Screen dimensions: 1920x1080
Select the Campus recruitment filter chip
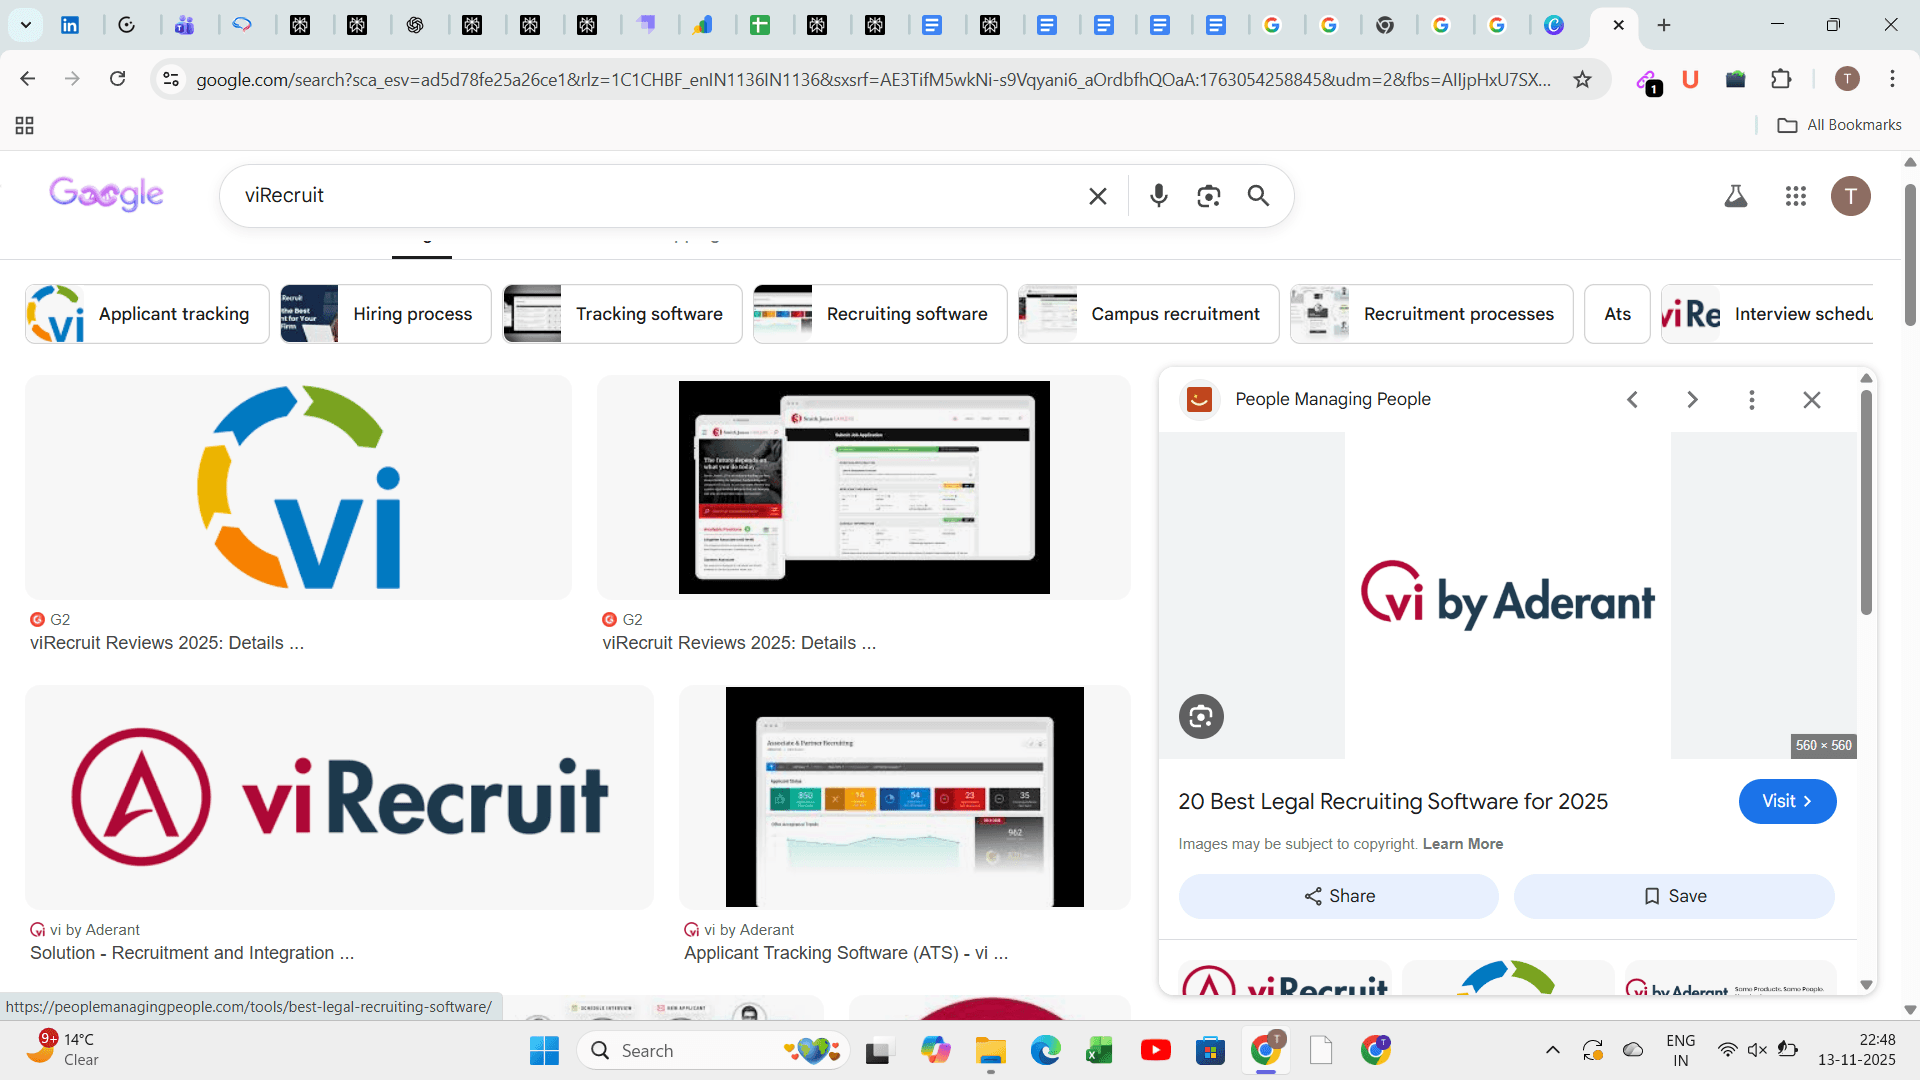(1148, 314)
